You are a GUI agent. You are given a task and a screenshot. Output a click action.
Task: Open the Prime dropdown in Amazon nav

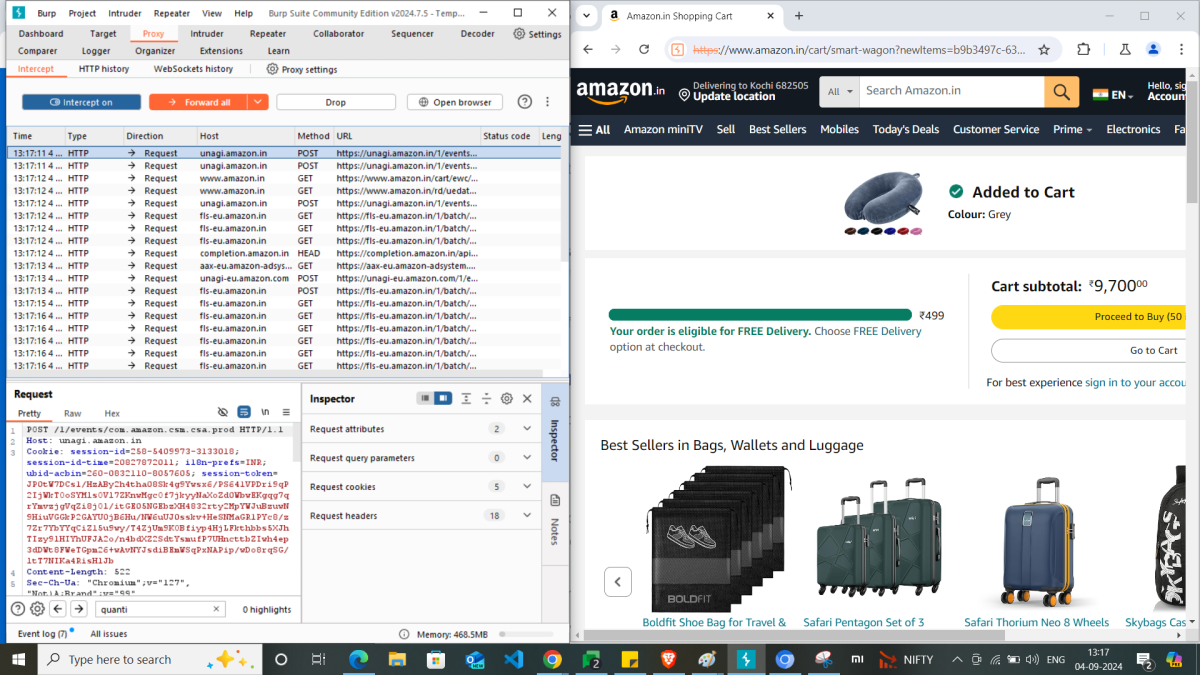[x=1072, y=129]
